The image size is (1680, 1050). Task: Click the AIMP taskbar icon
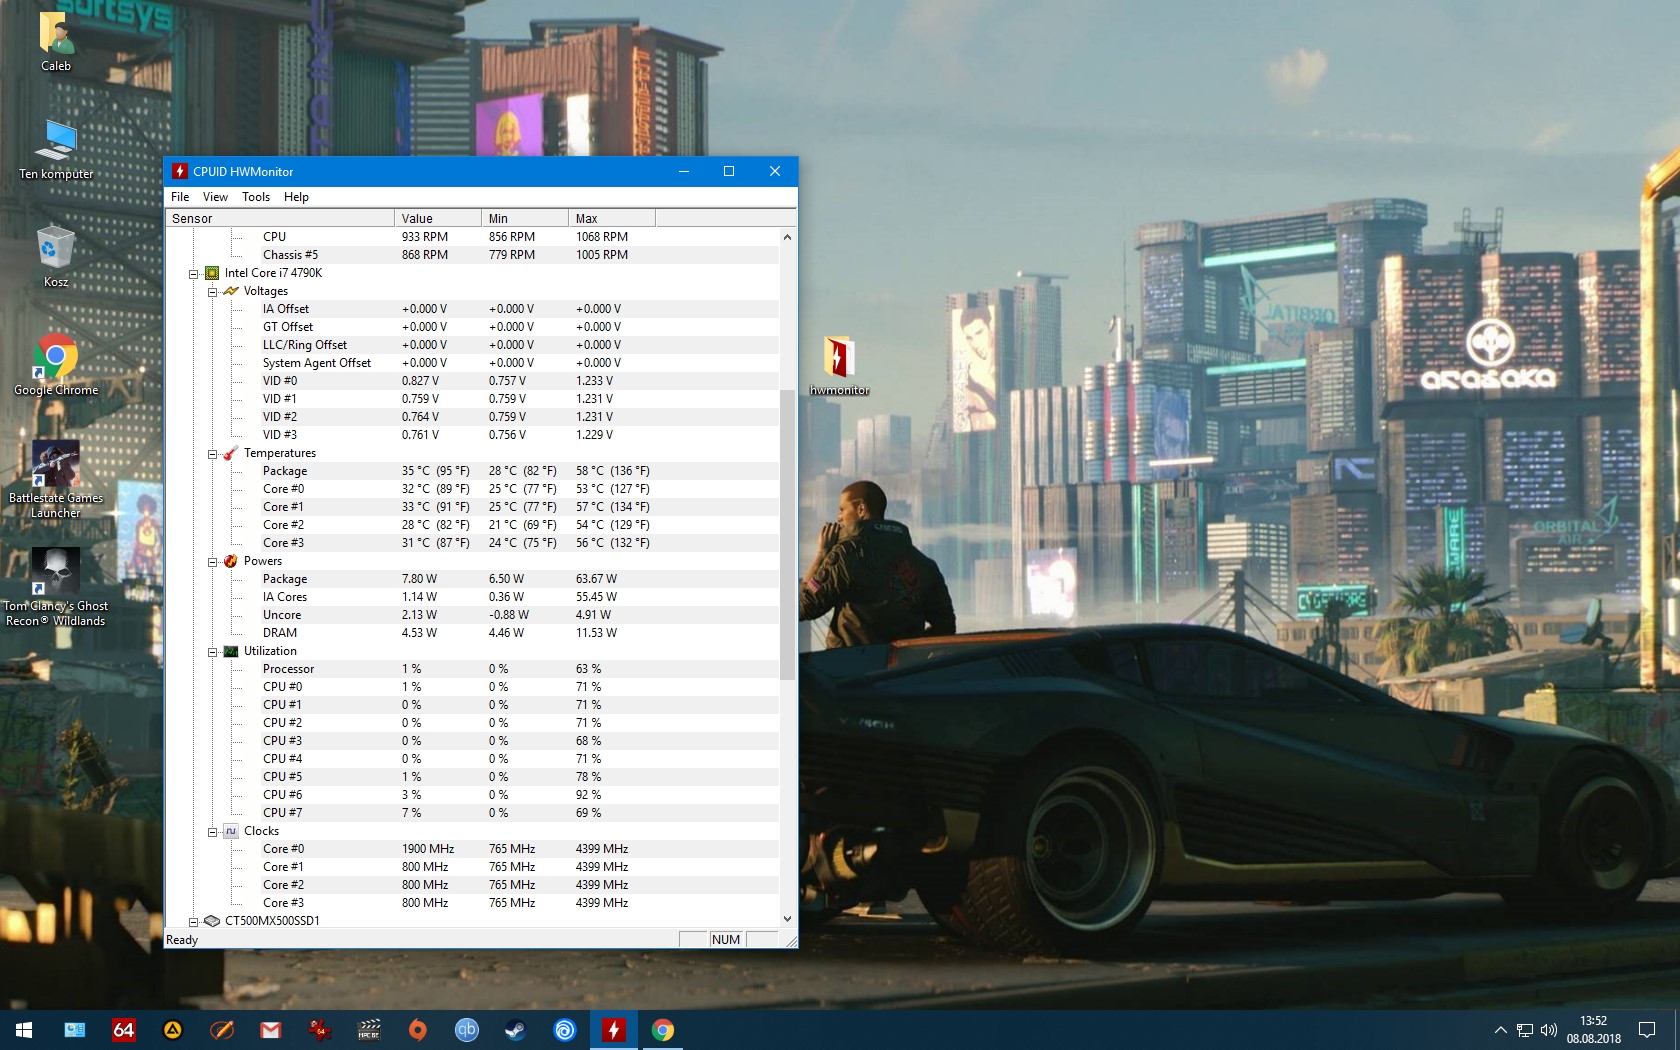(172, 1030)
